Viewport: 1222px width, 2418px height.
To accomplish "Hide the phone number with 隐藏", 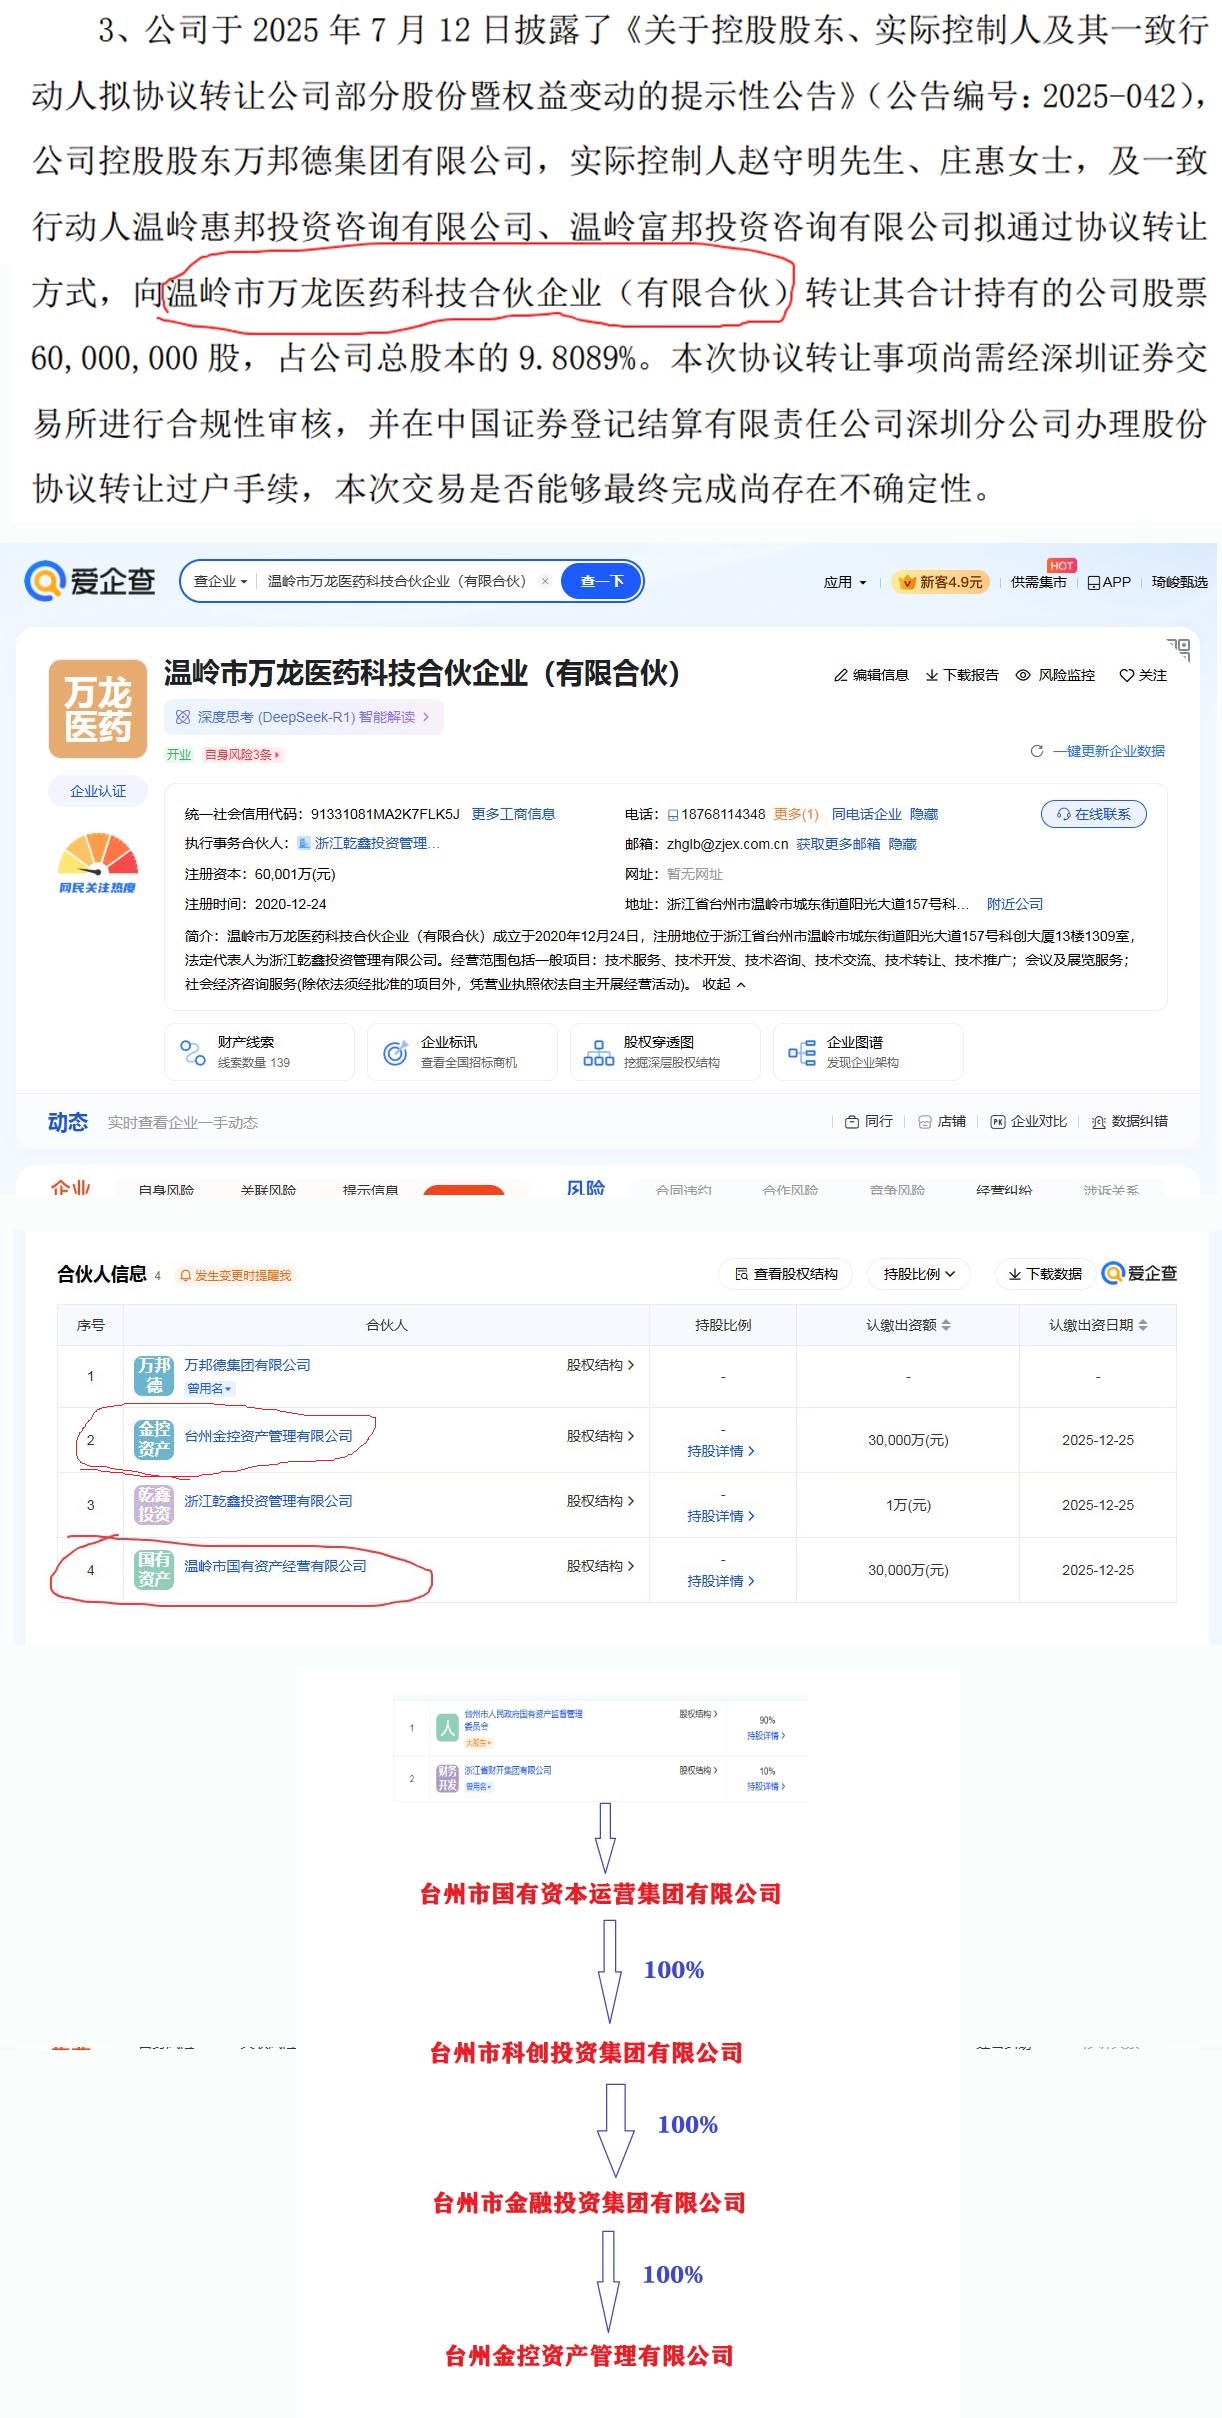I will [x=924, y=814].
